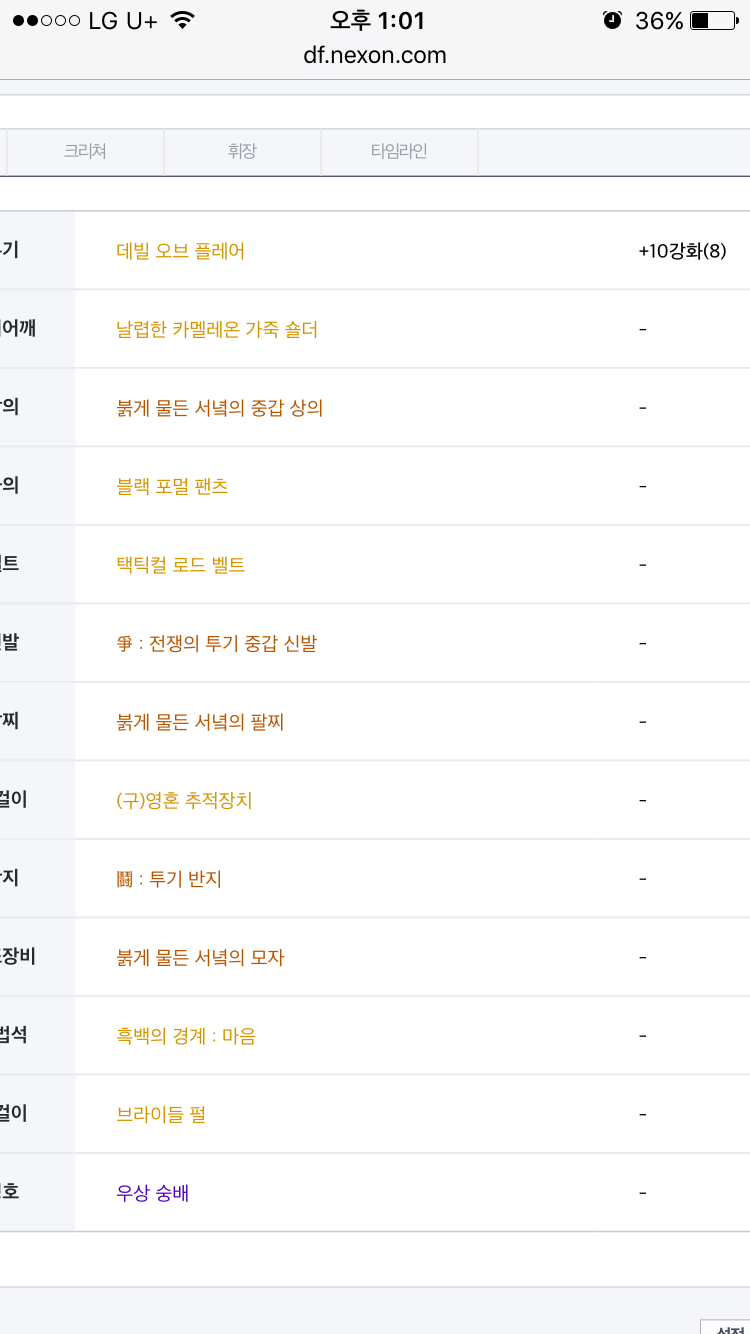Select the purple 우상 숭배 title link
The image size is (750, 1334).
point(153,1193)
